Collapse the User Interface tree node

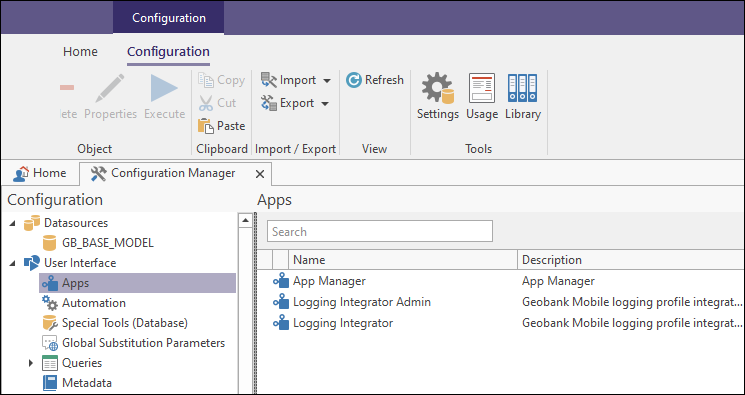12,263
